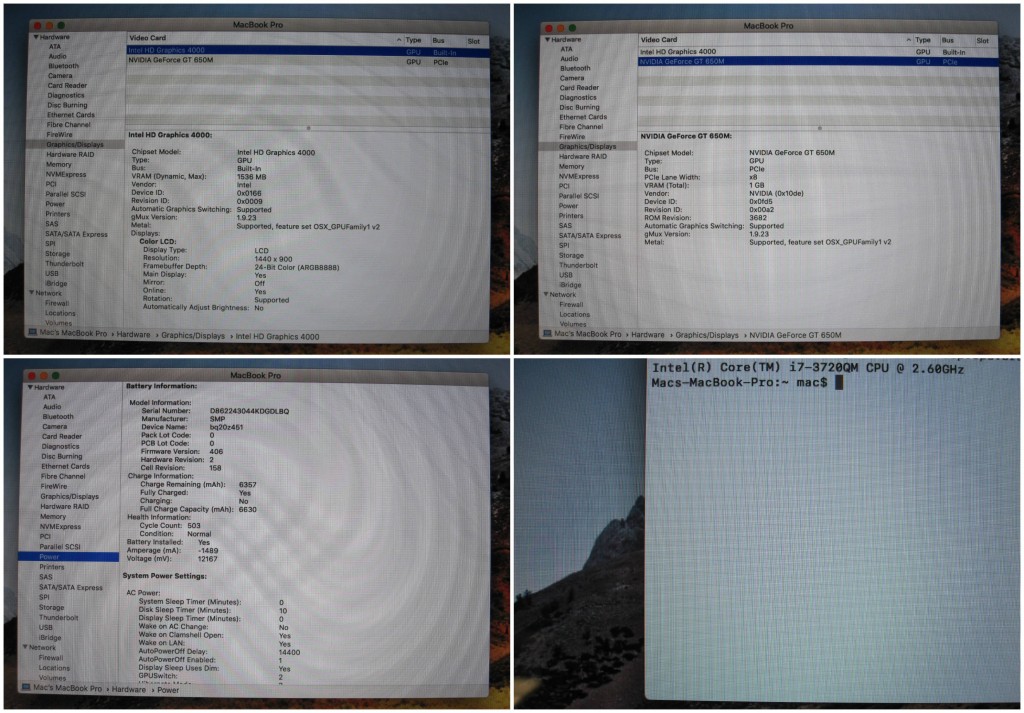Collapse Network tree in NVIDIA details window
This screenshot has width=1024, height=713.
(x=546, y=294)
